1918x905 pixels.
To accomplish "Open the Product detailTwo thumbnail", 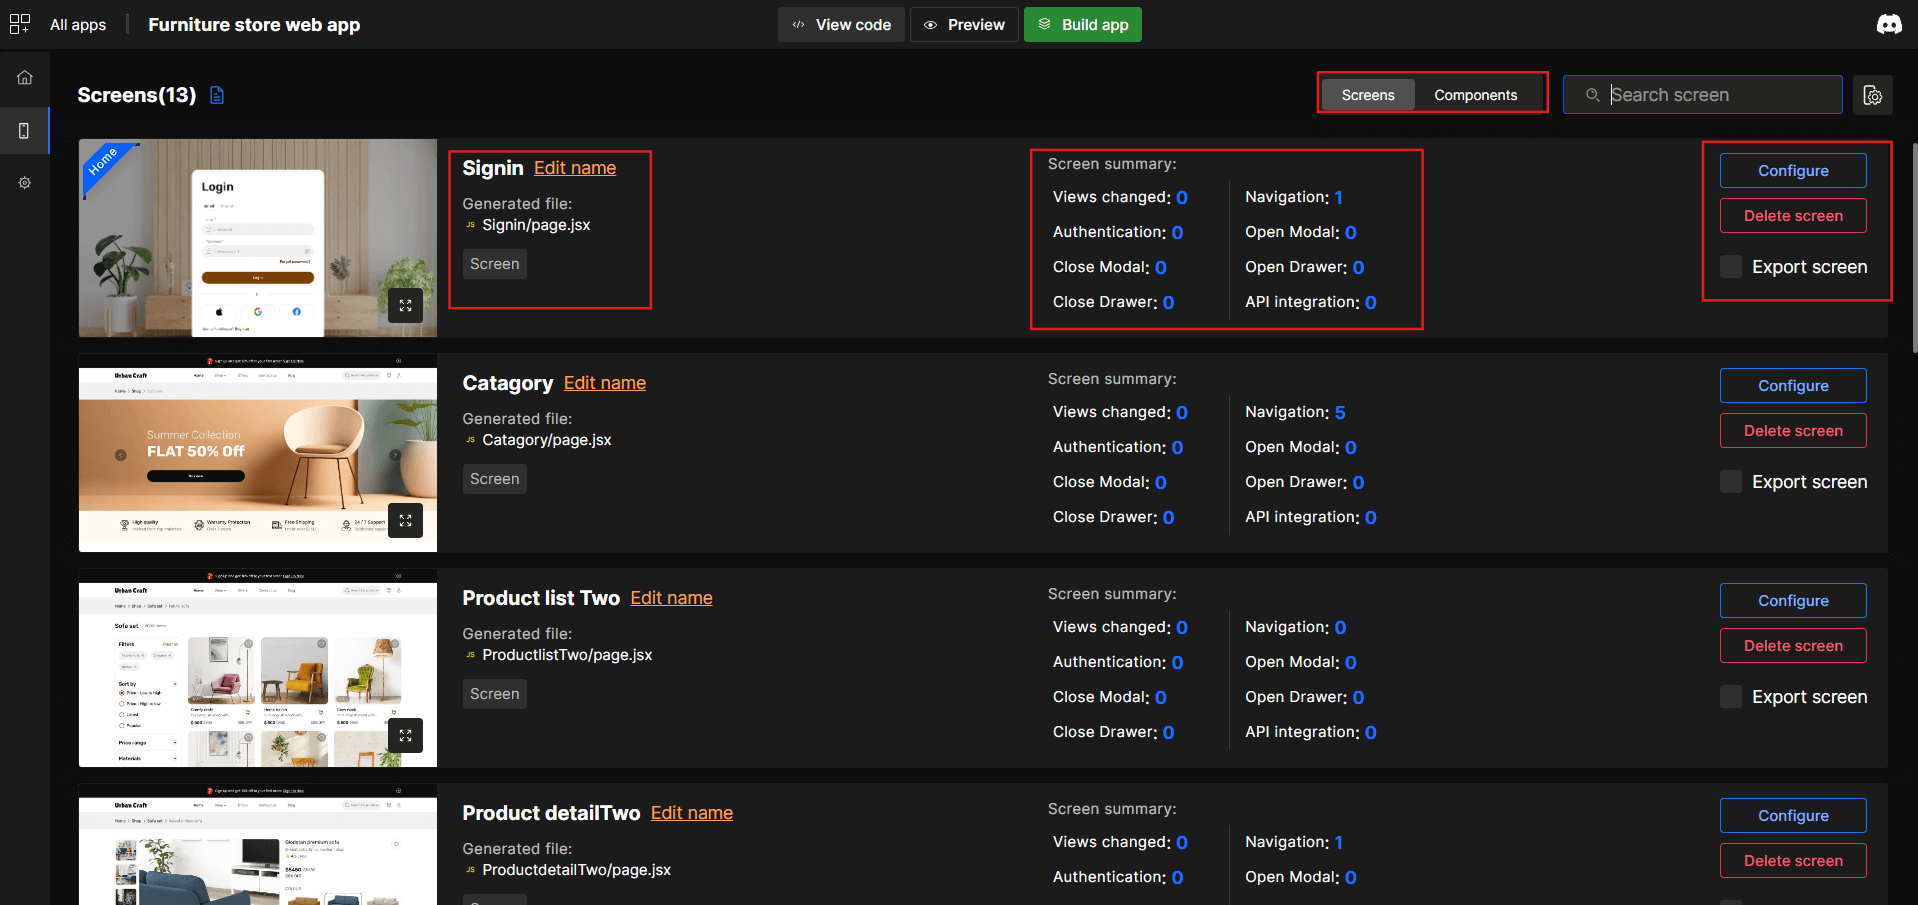I will 258,845.
